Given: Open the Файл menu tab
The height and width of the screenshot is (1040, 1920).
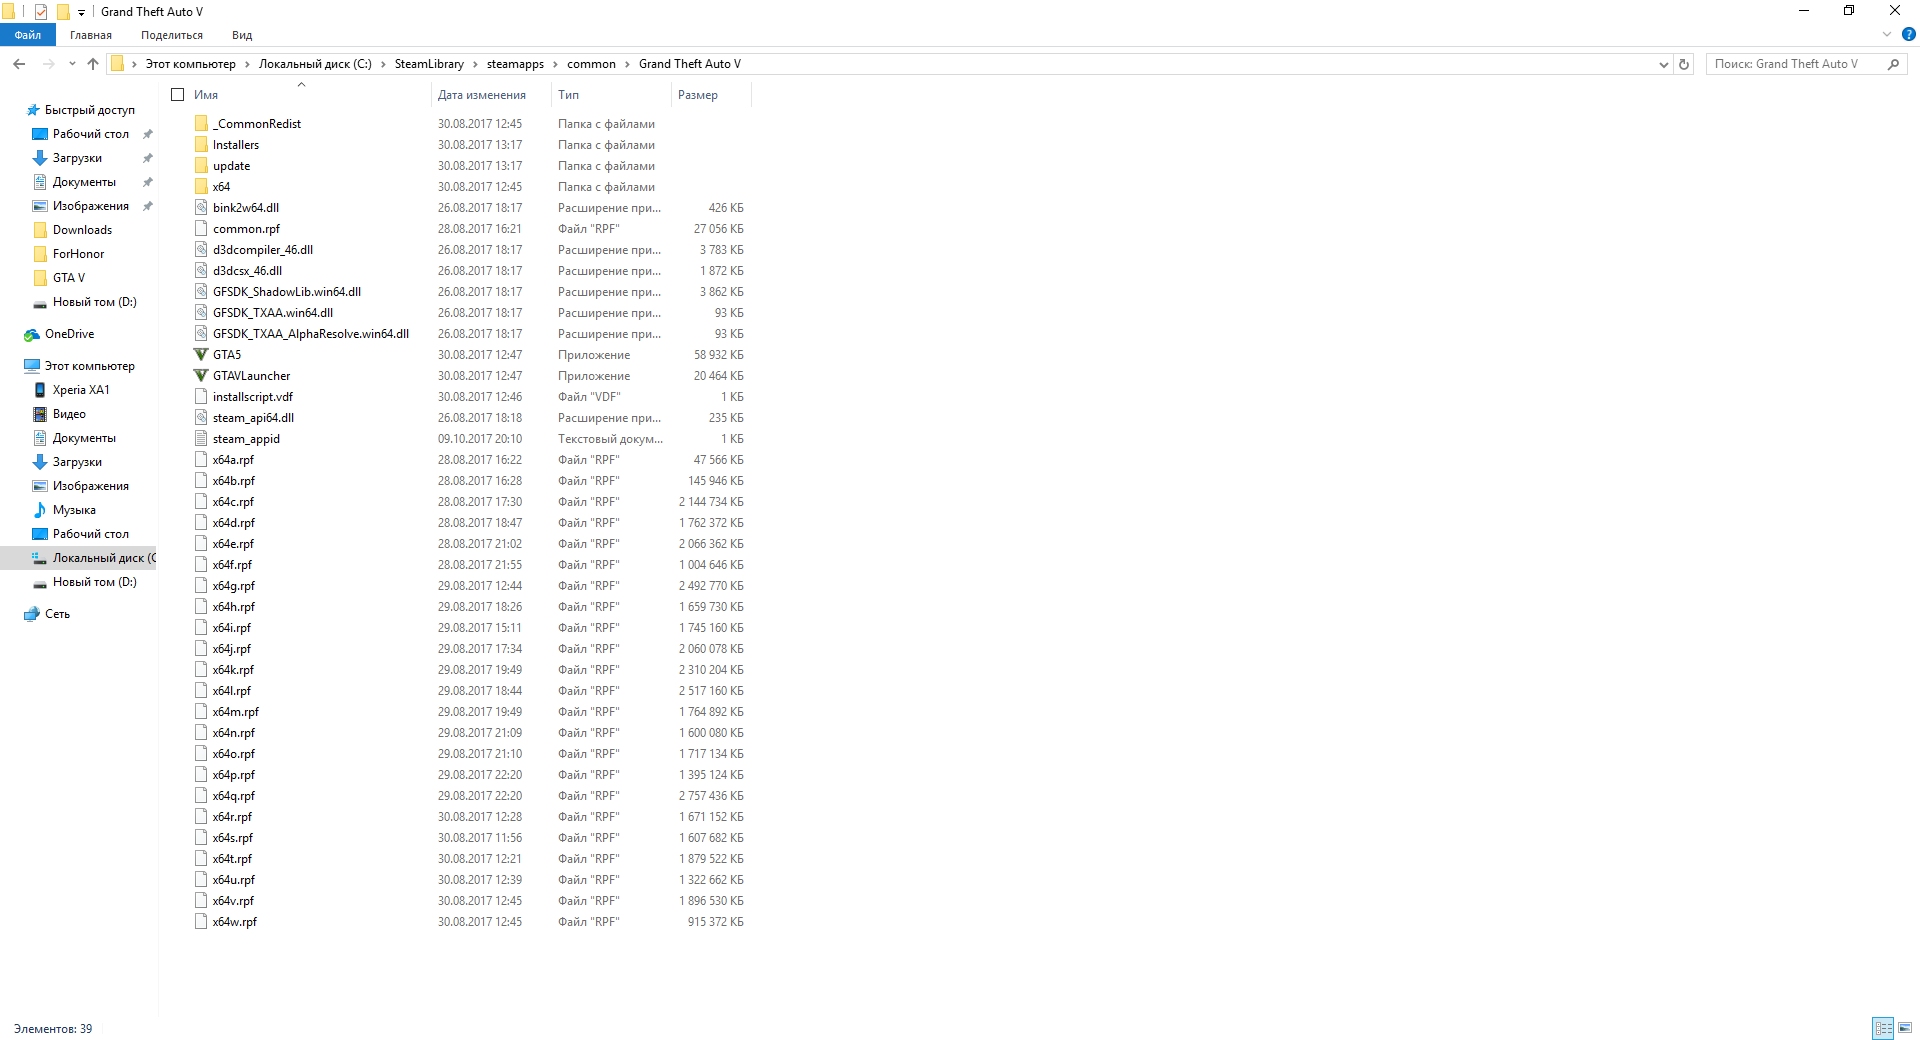Looking at the screenshot, I should [28, 35].
